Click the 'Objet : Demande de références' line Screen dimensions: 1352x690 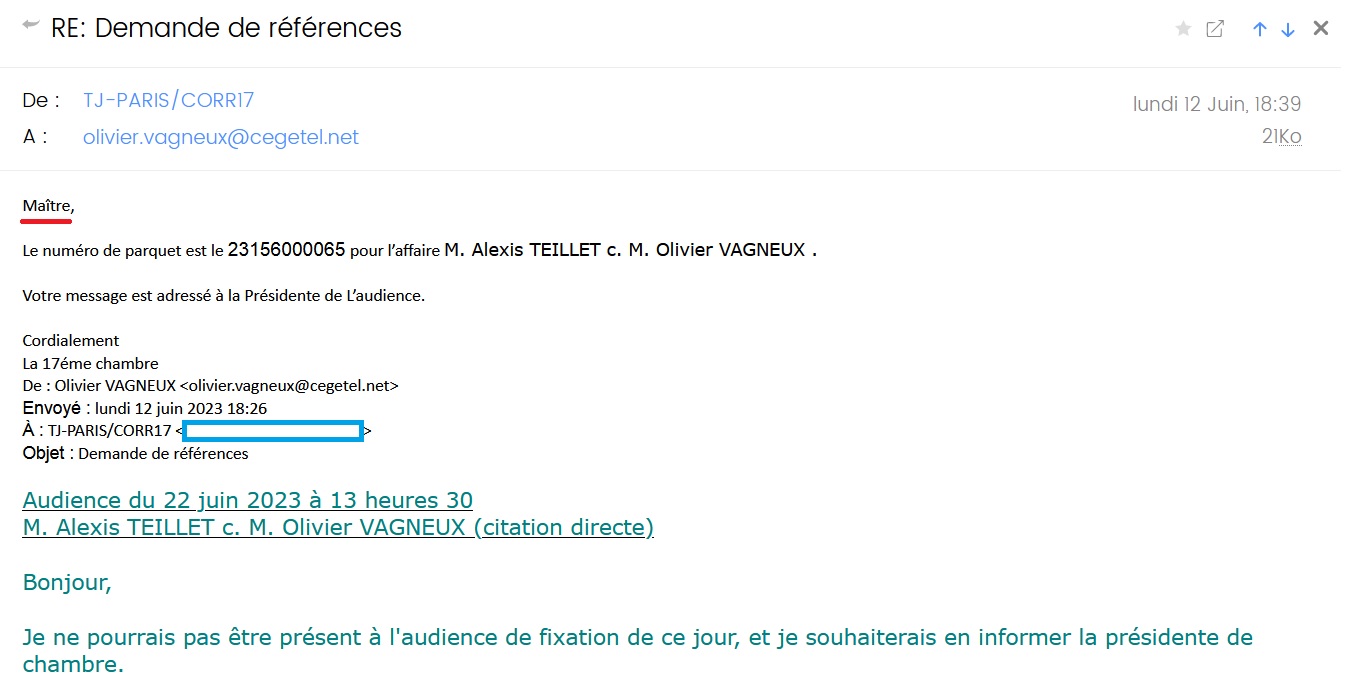(135, 453)
